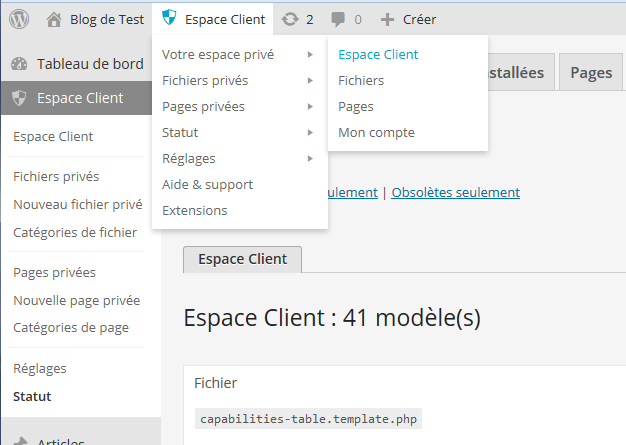The height and width of the screenshot is (445, 626).
Task: Click the WordPress logo icon
Action: [x=19, y=19]
